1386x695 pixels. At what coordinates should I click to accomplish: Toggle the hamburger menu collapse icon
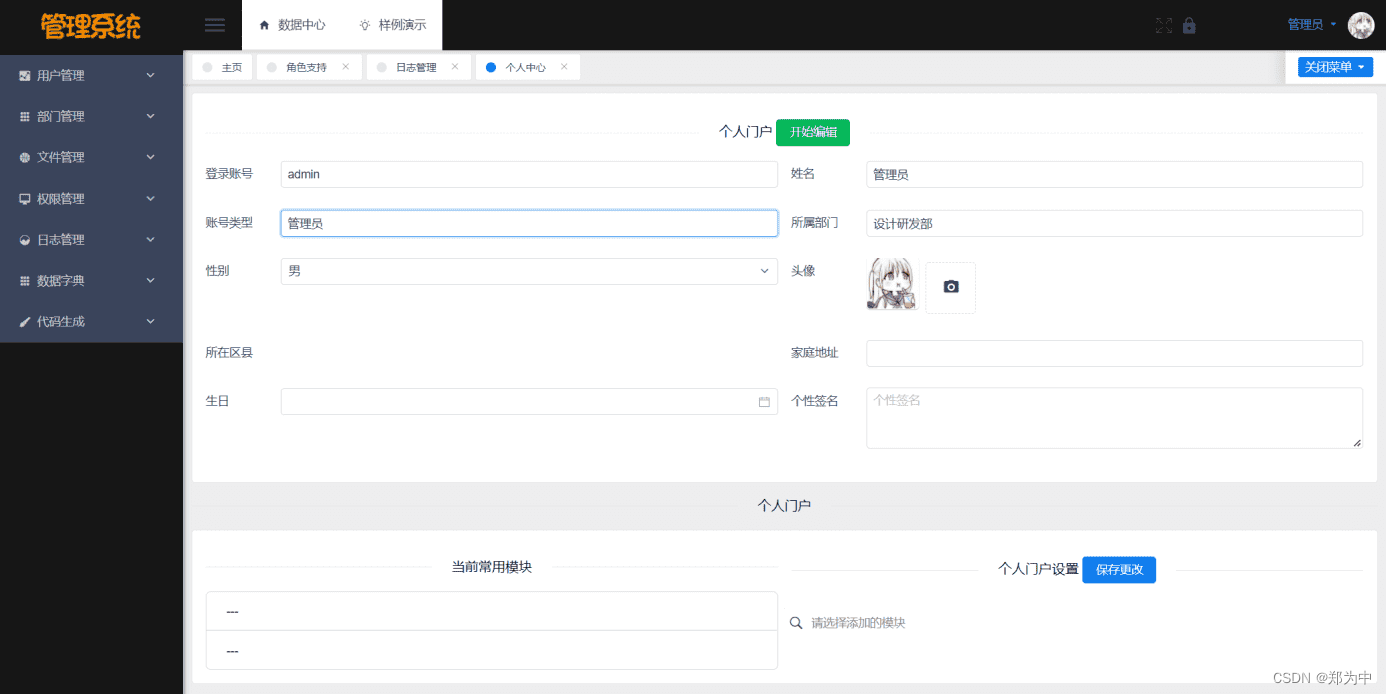pos(214,25)
